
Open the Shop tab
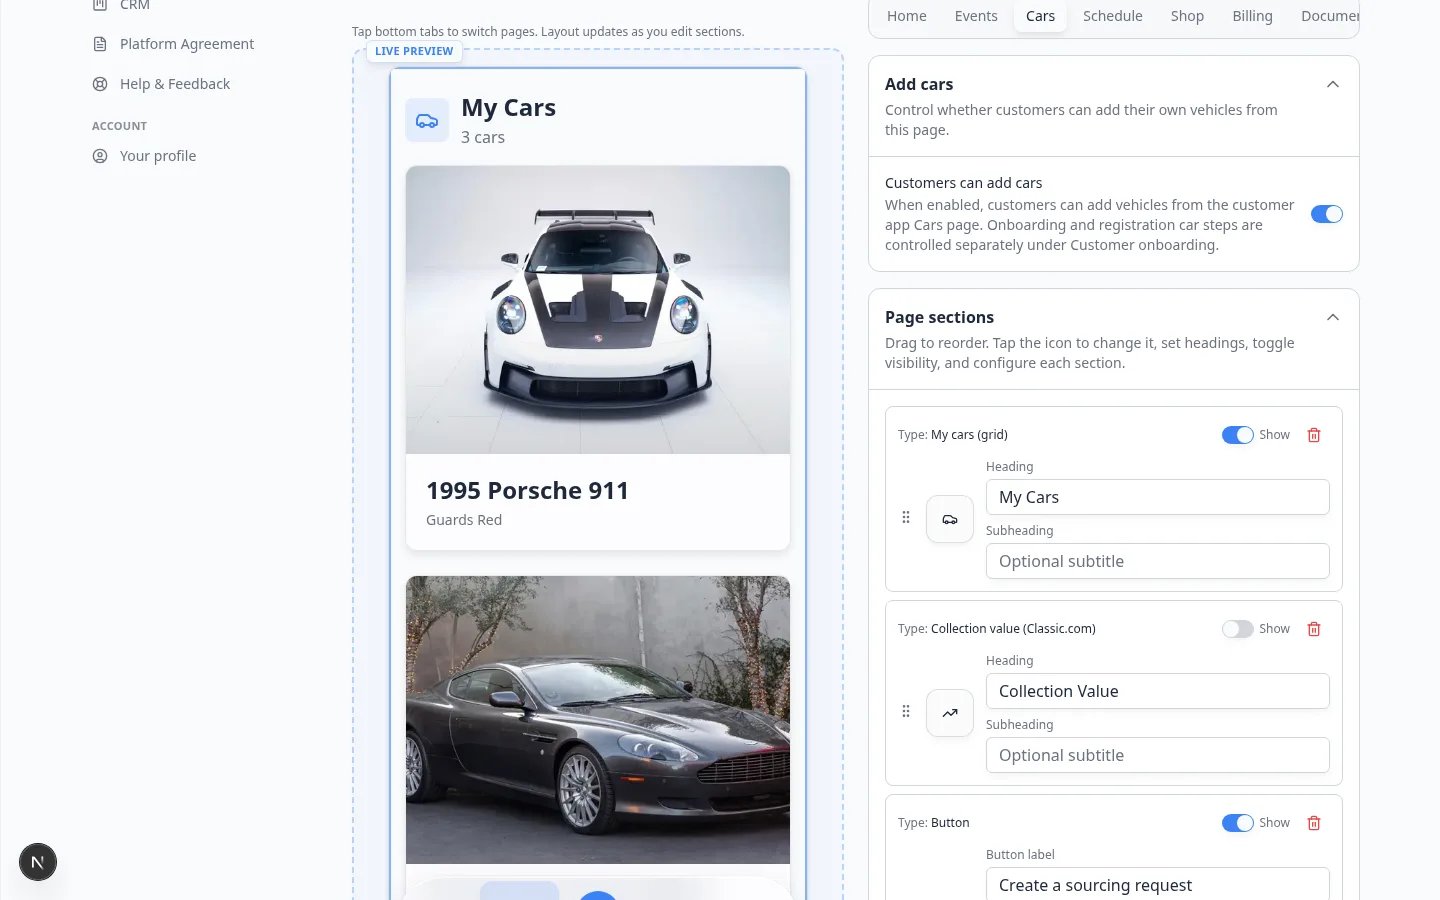(x=1187, y=16)
